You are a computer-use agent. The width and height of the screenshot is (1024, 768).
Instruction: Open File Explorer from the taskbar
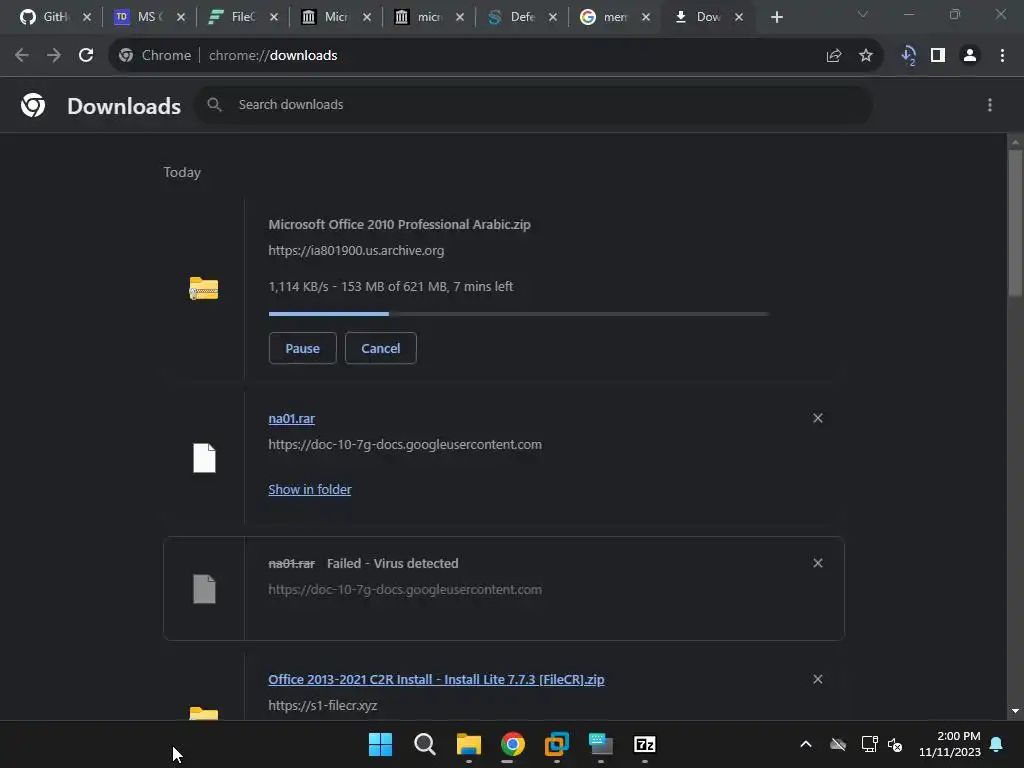468,744
